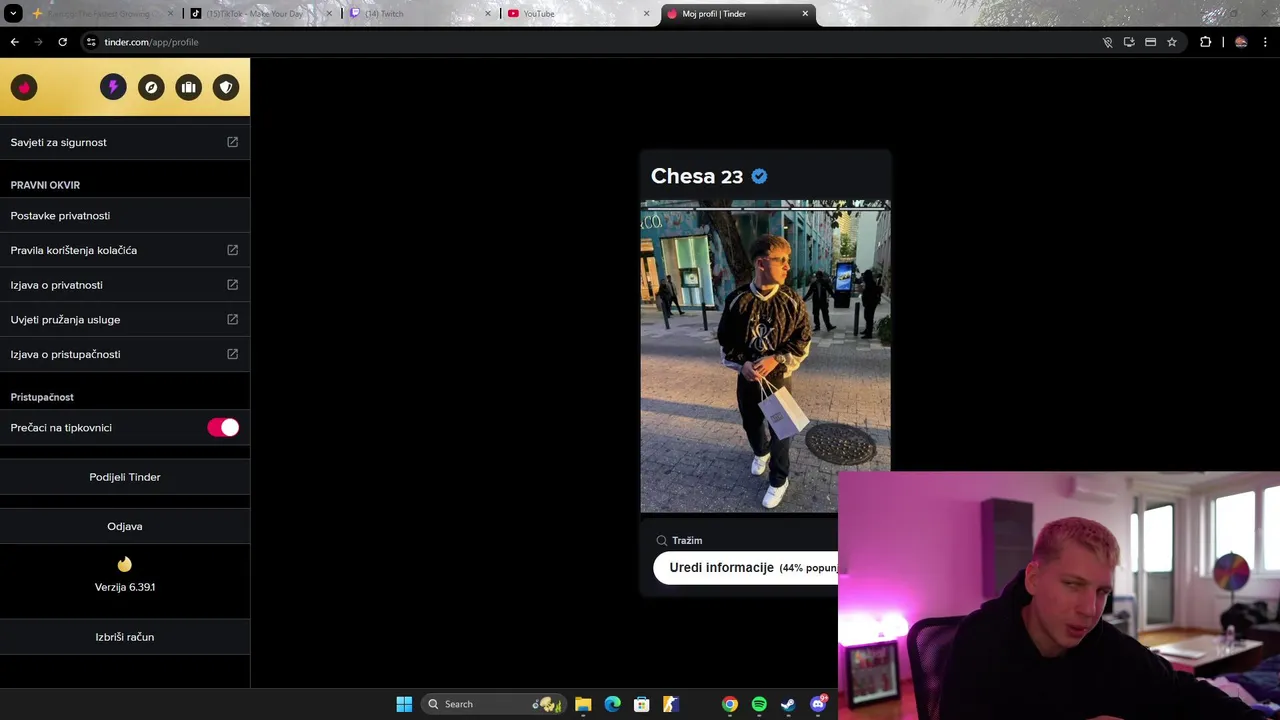Open Pravila korištenja kolačića link
Image resolution: width=1280 pixels, height=720 pixels.
point(125,250)
